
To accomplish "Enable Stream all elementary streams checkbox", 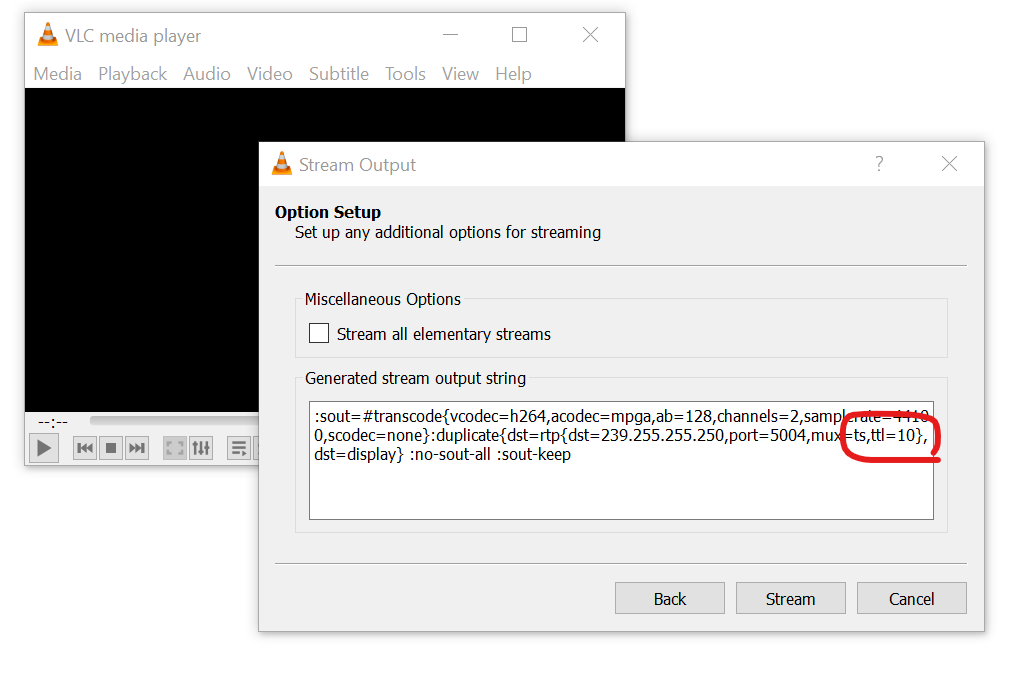I will tap(319, 333).
